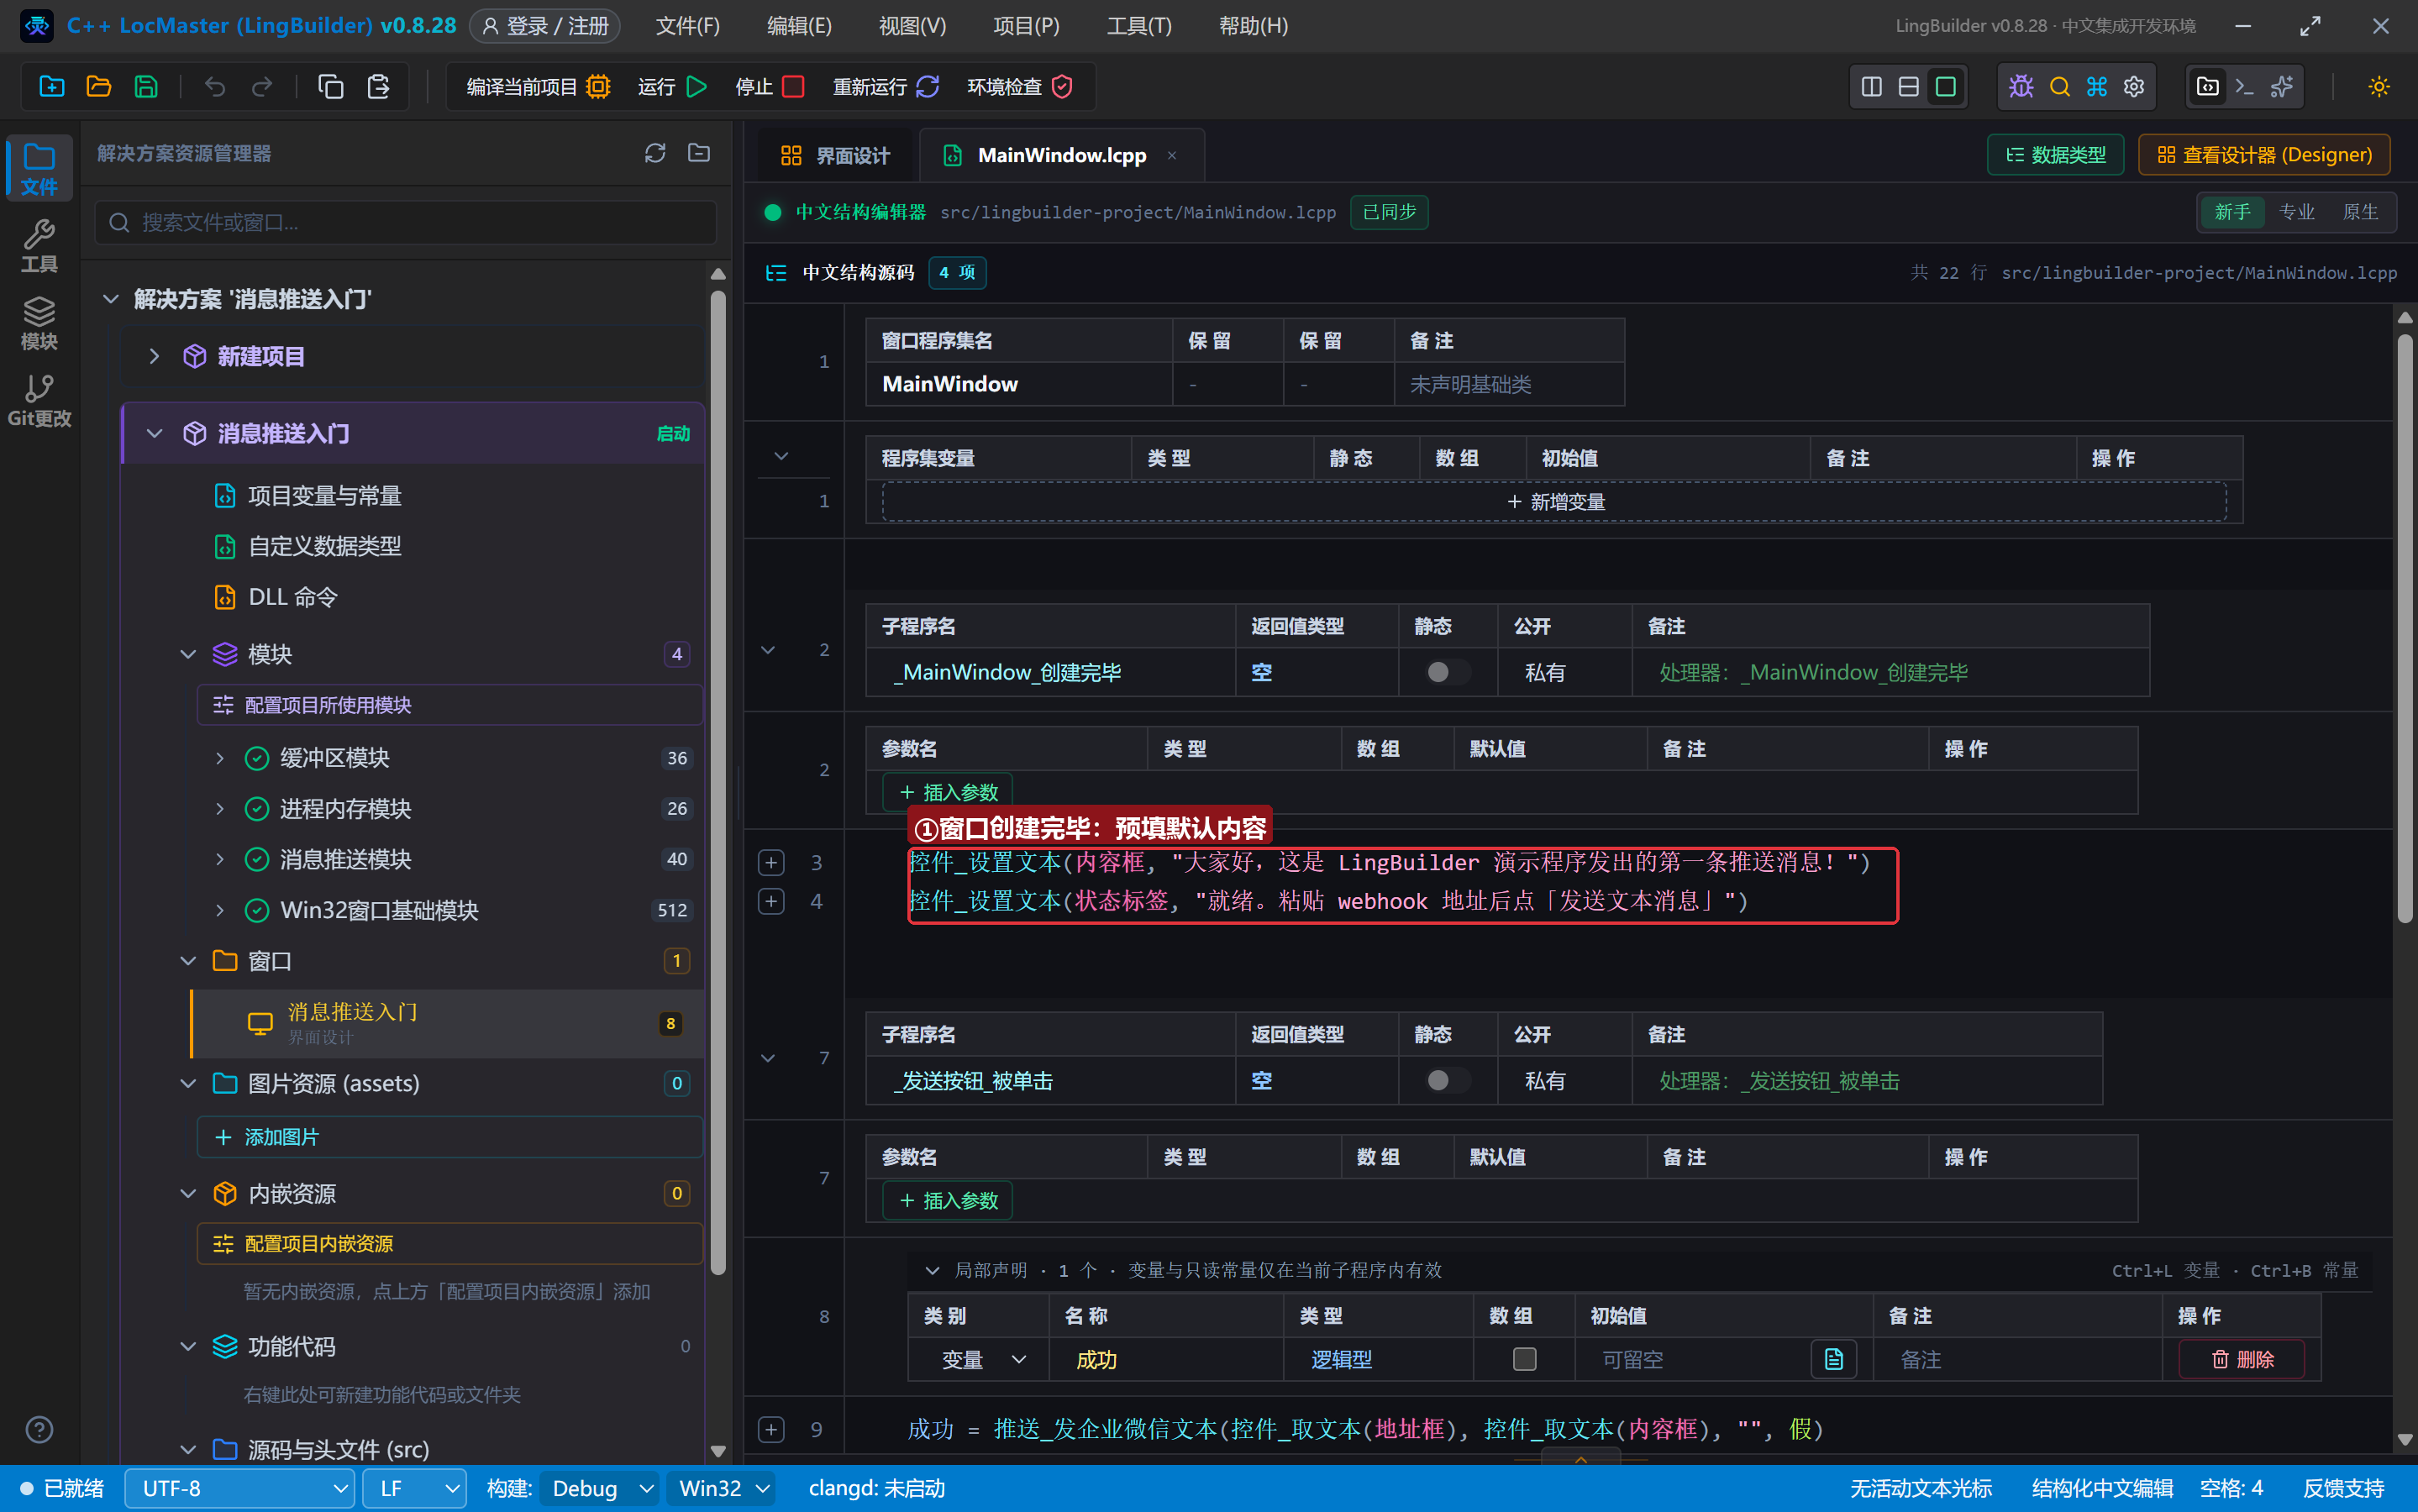
Task: Open the 工具(T) menu
Action: pos(1139,26)
